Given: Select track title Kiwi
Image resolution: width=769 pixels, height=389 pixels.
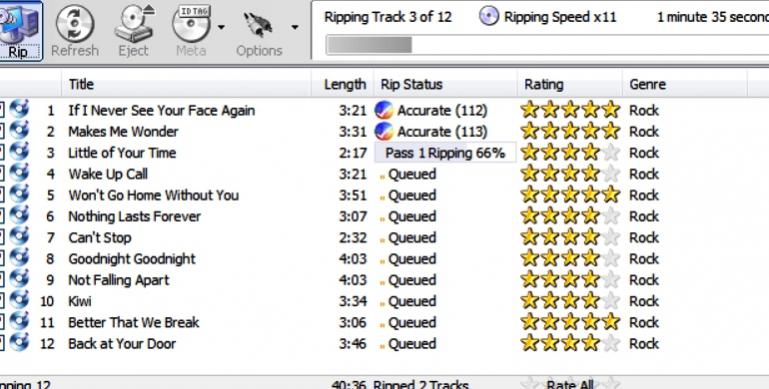Looking at the screenshot, I should 79,301.
